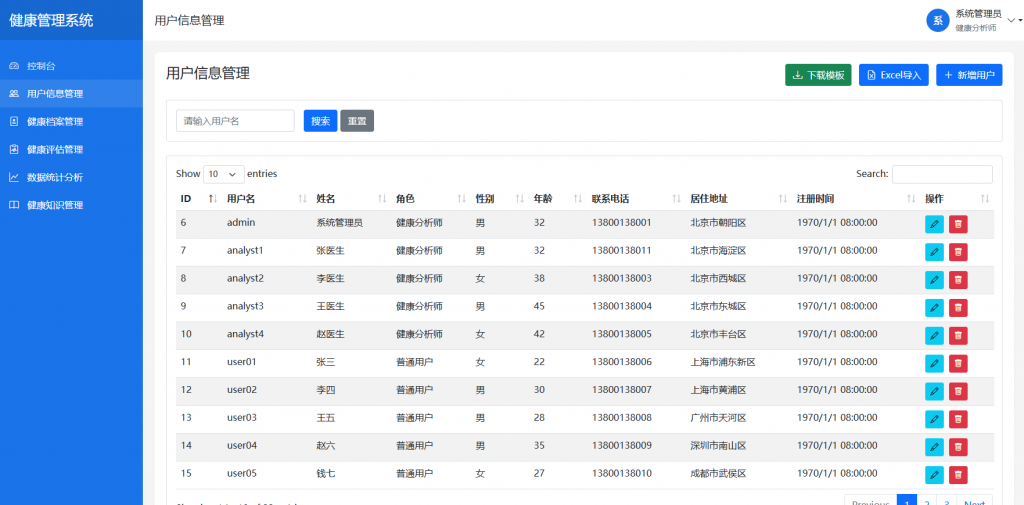The image size is (1024, 505).
Task: Edit the analyst4 user row
Action: click(x=935, y=336)
